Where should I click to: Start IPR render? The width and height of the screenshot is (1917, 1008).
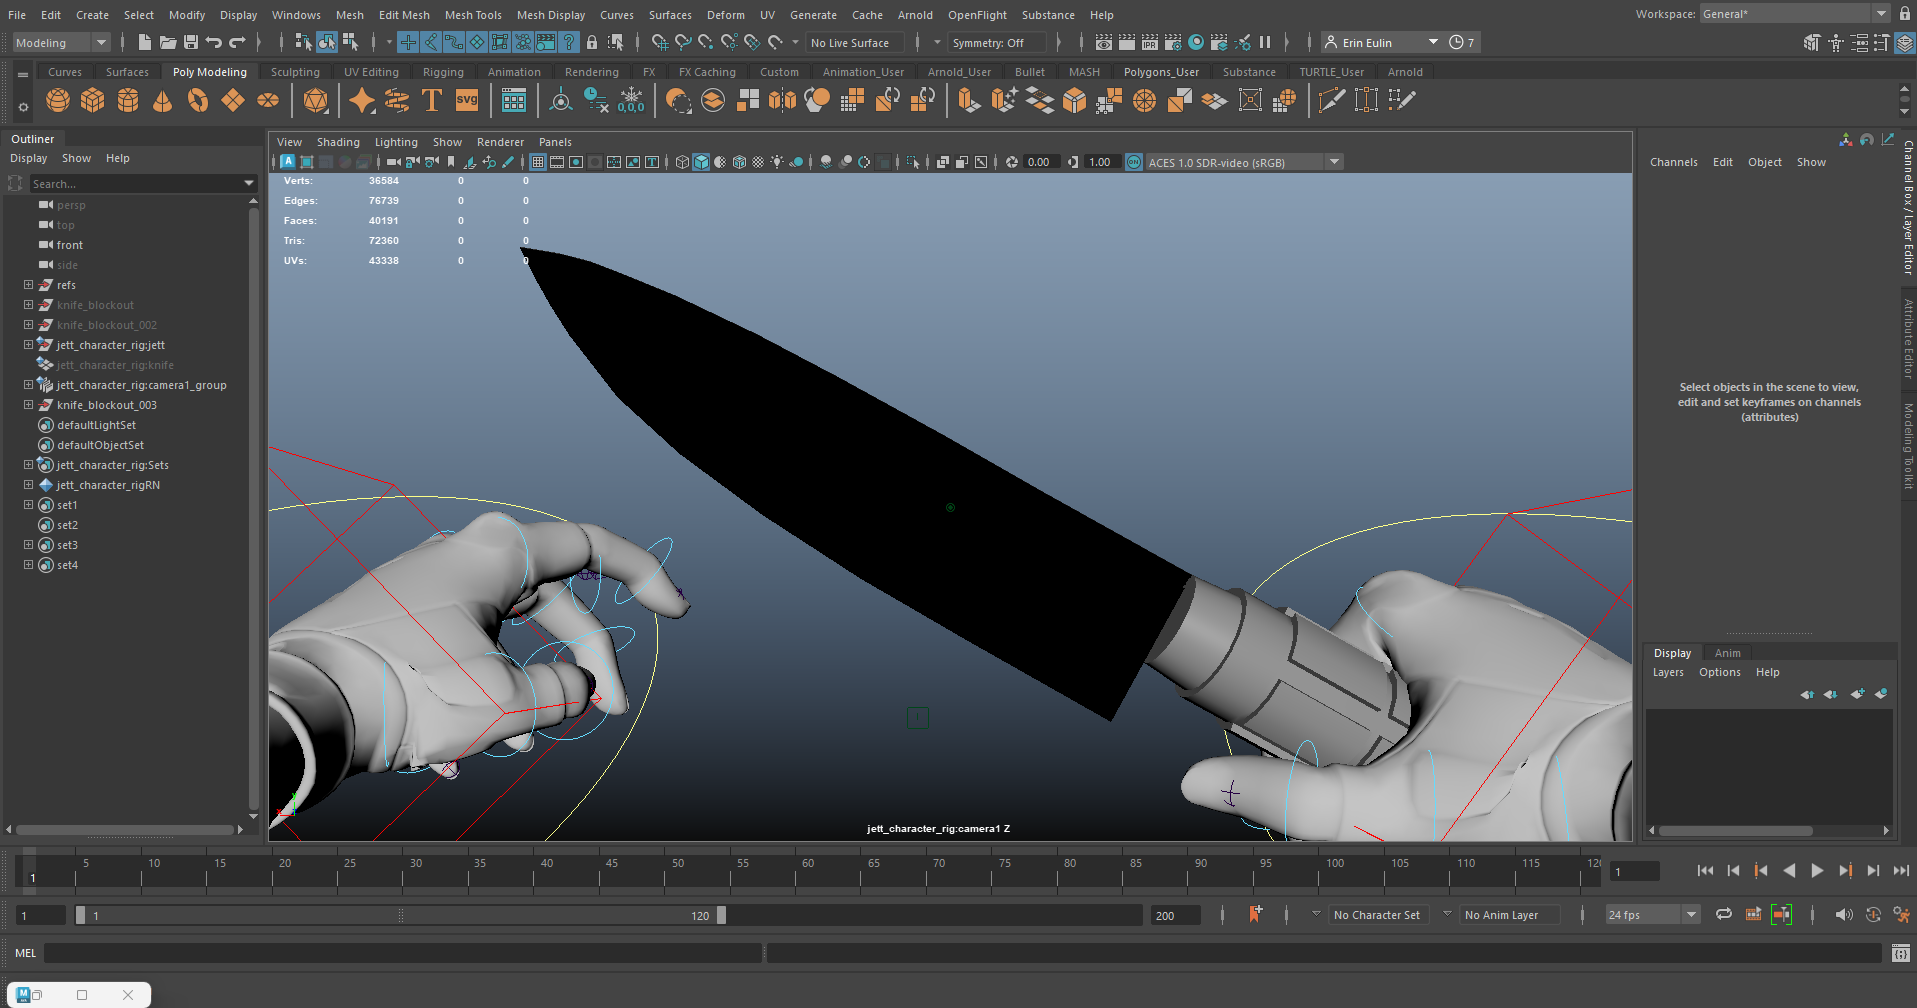(1150, 42)
